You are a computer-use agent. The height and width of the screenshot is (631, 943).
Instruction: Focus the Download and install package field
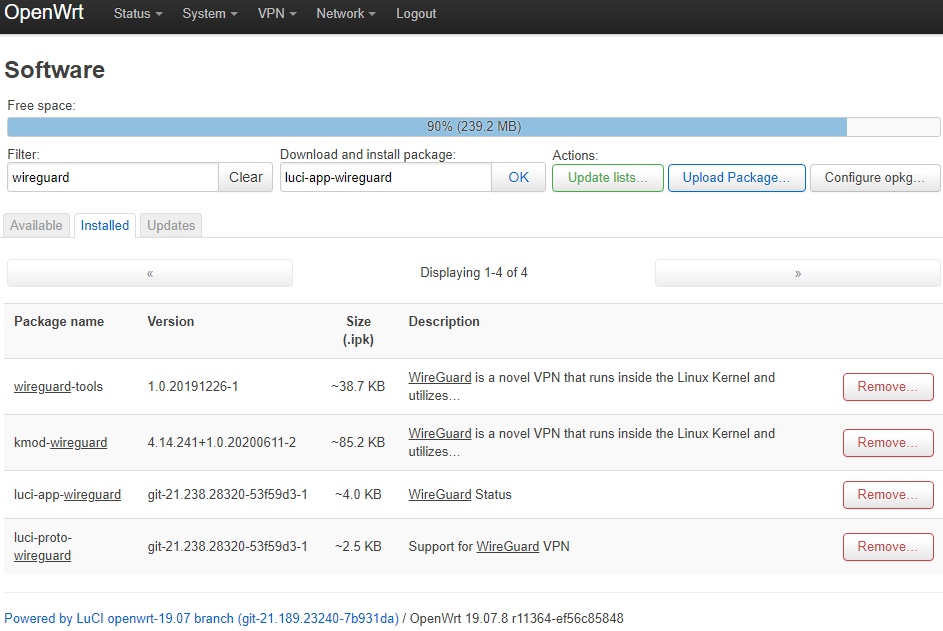[x=385, y=177]
